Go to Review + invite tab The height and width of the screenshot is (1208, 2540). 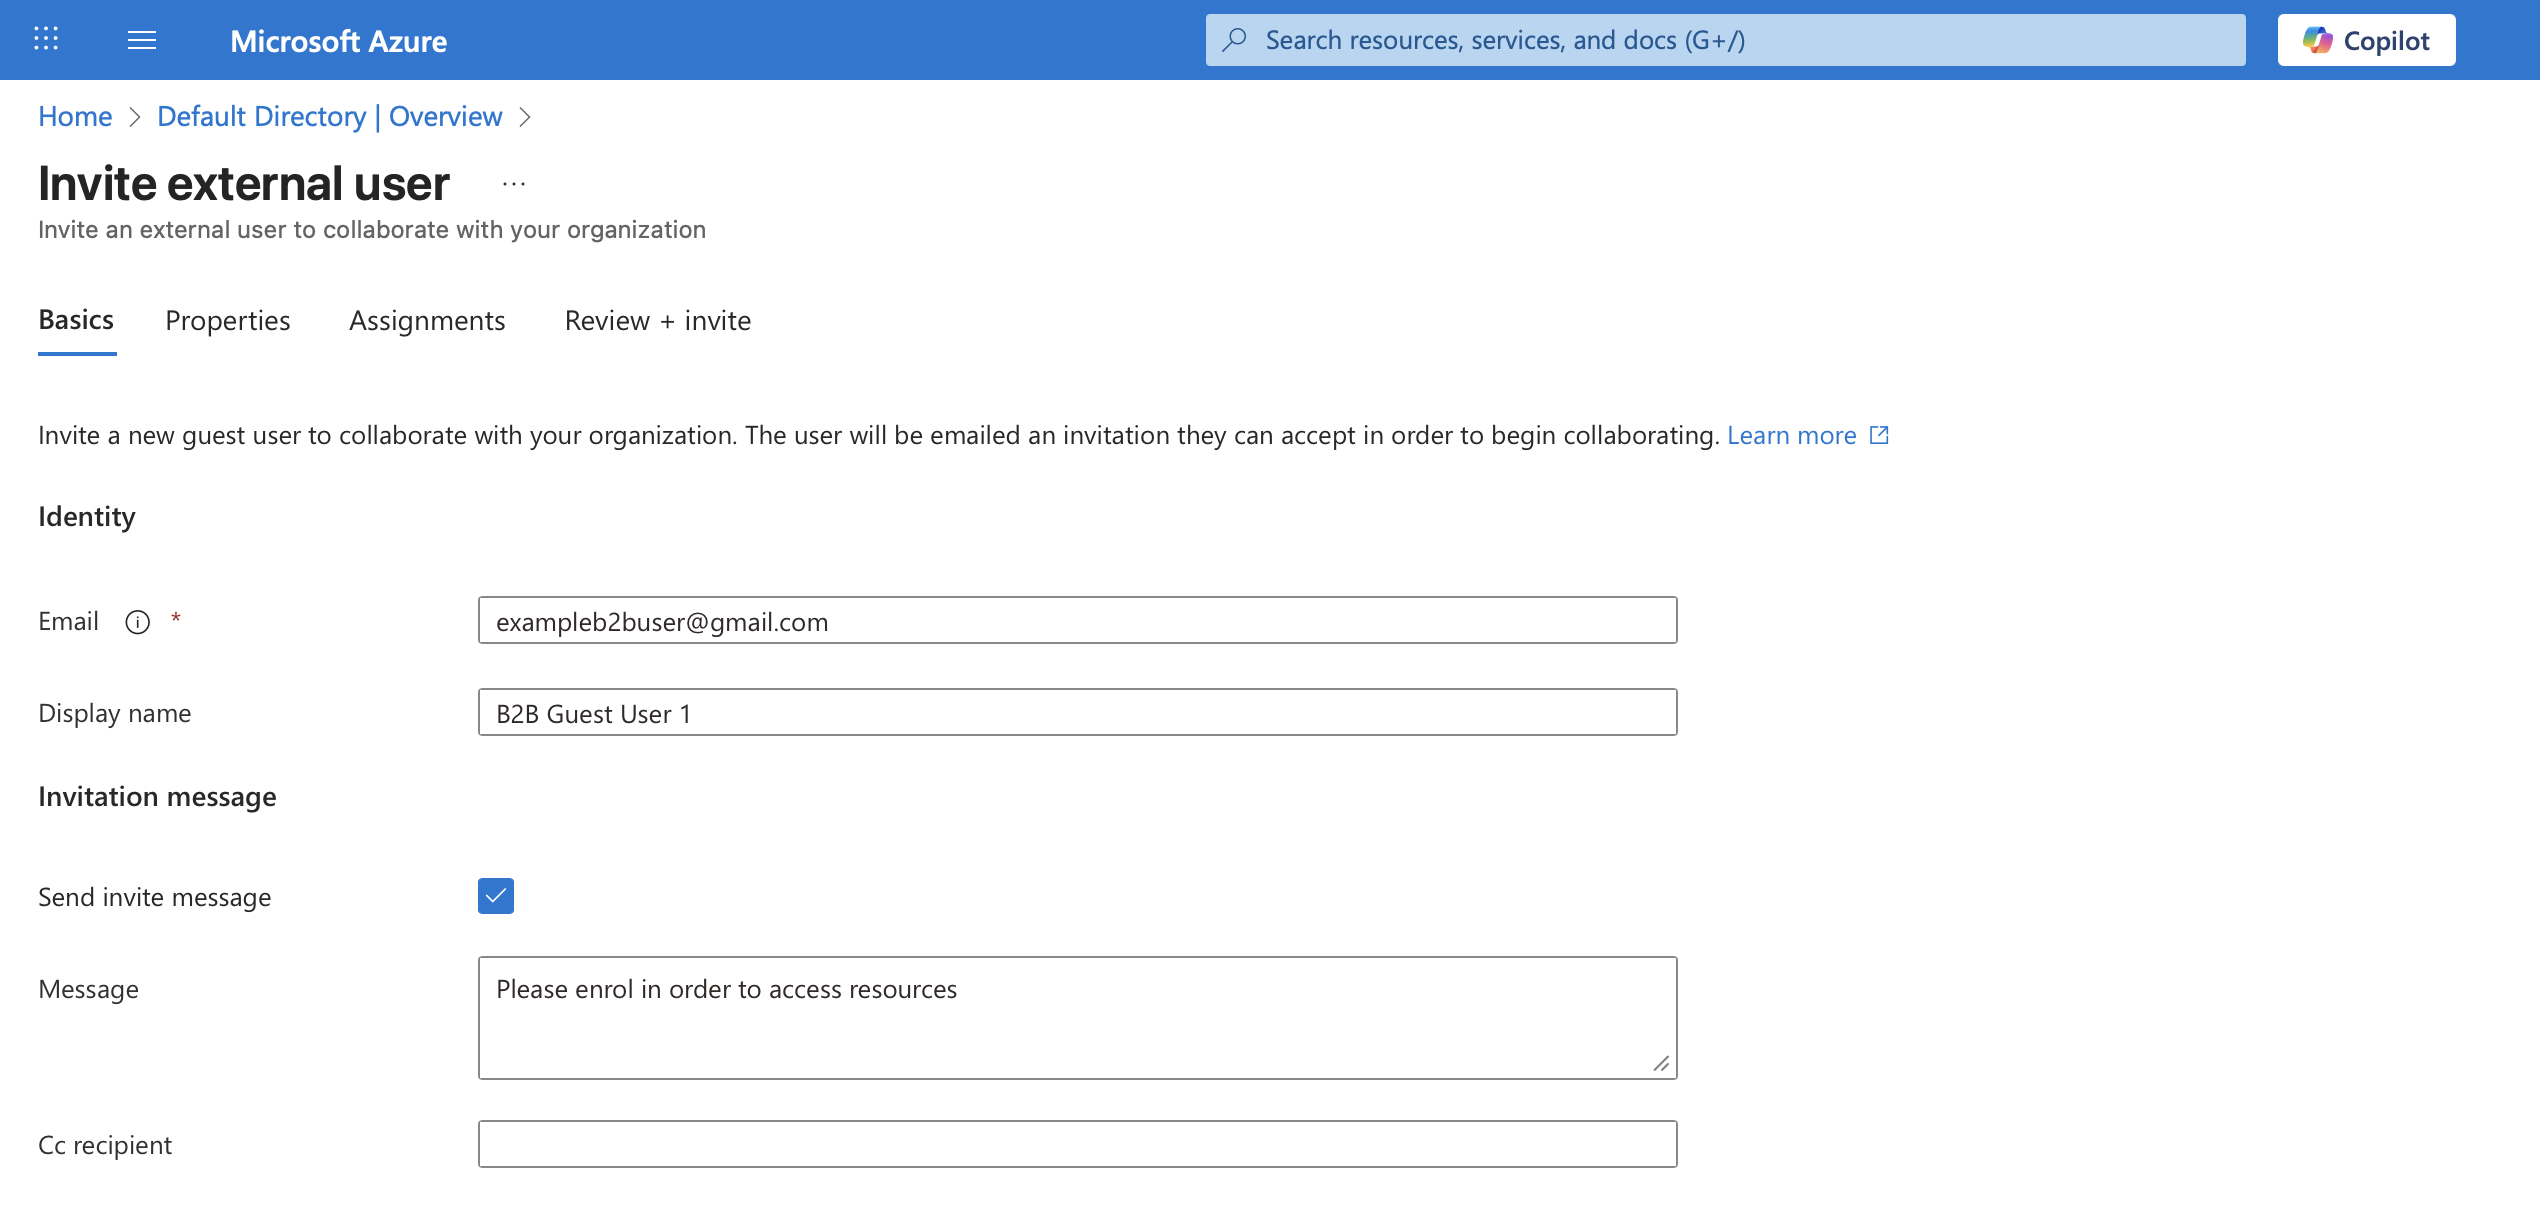pos(657,320)
